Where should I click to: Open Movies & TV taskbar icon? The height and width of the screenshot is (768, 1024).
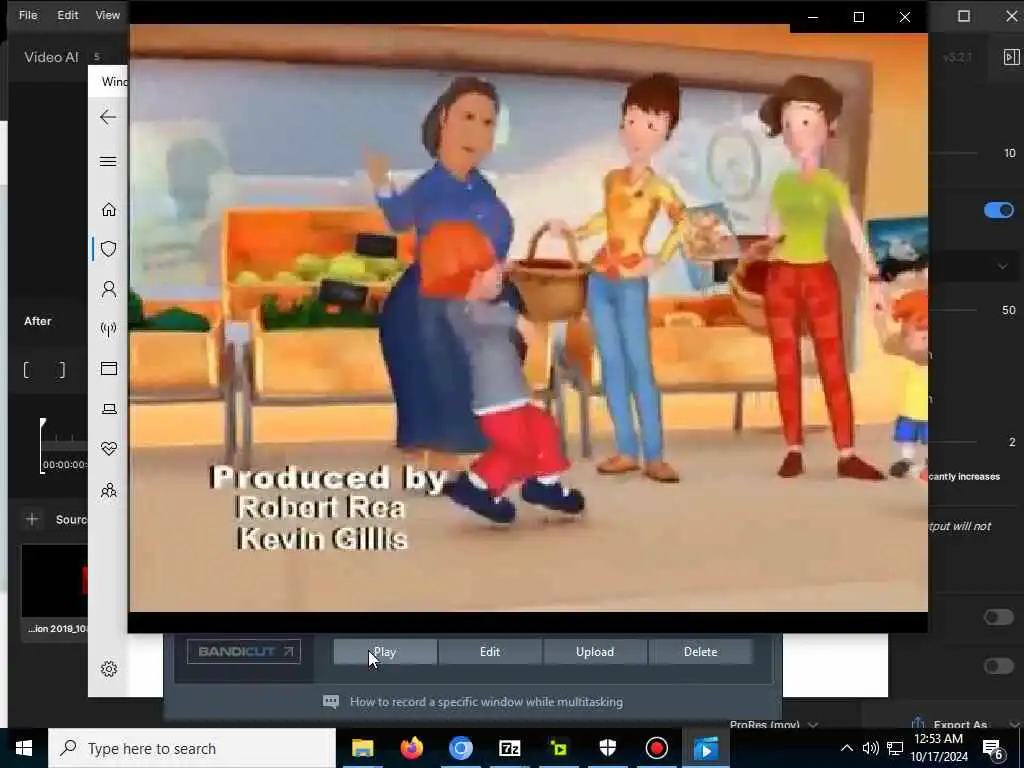point(705,748)
